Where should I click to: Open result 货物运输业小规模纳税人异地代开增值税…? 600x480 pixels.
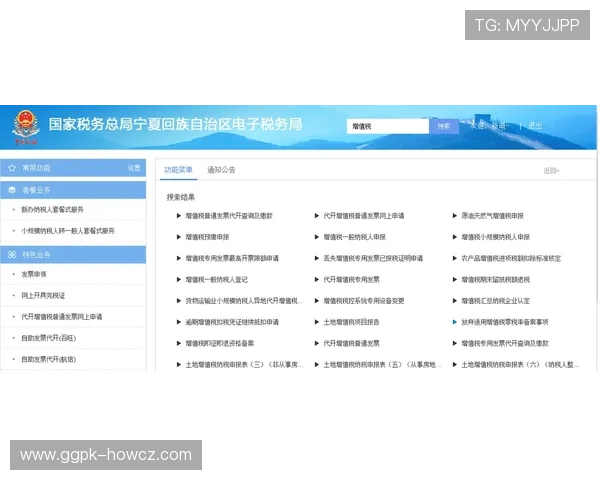[x=244, y=301]
